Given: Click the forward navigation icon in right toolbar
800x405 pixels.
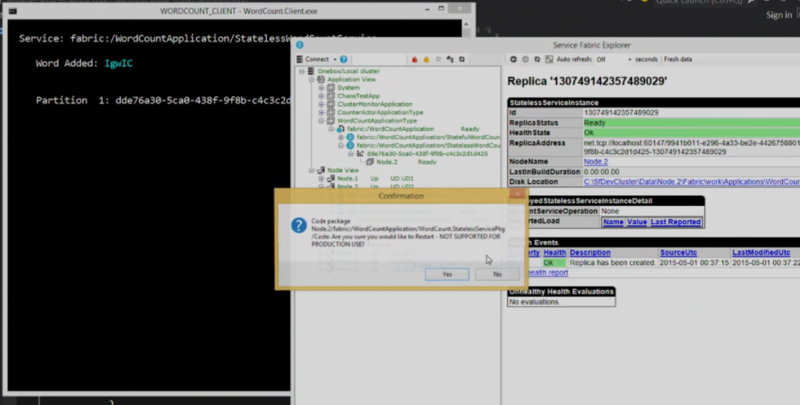Looking at the screenshot, I should click(x=525, y=59).
